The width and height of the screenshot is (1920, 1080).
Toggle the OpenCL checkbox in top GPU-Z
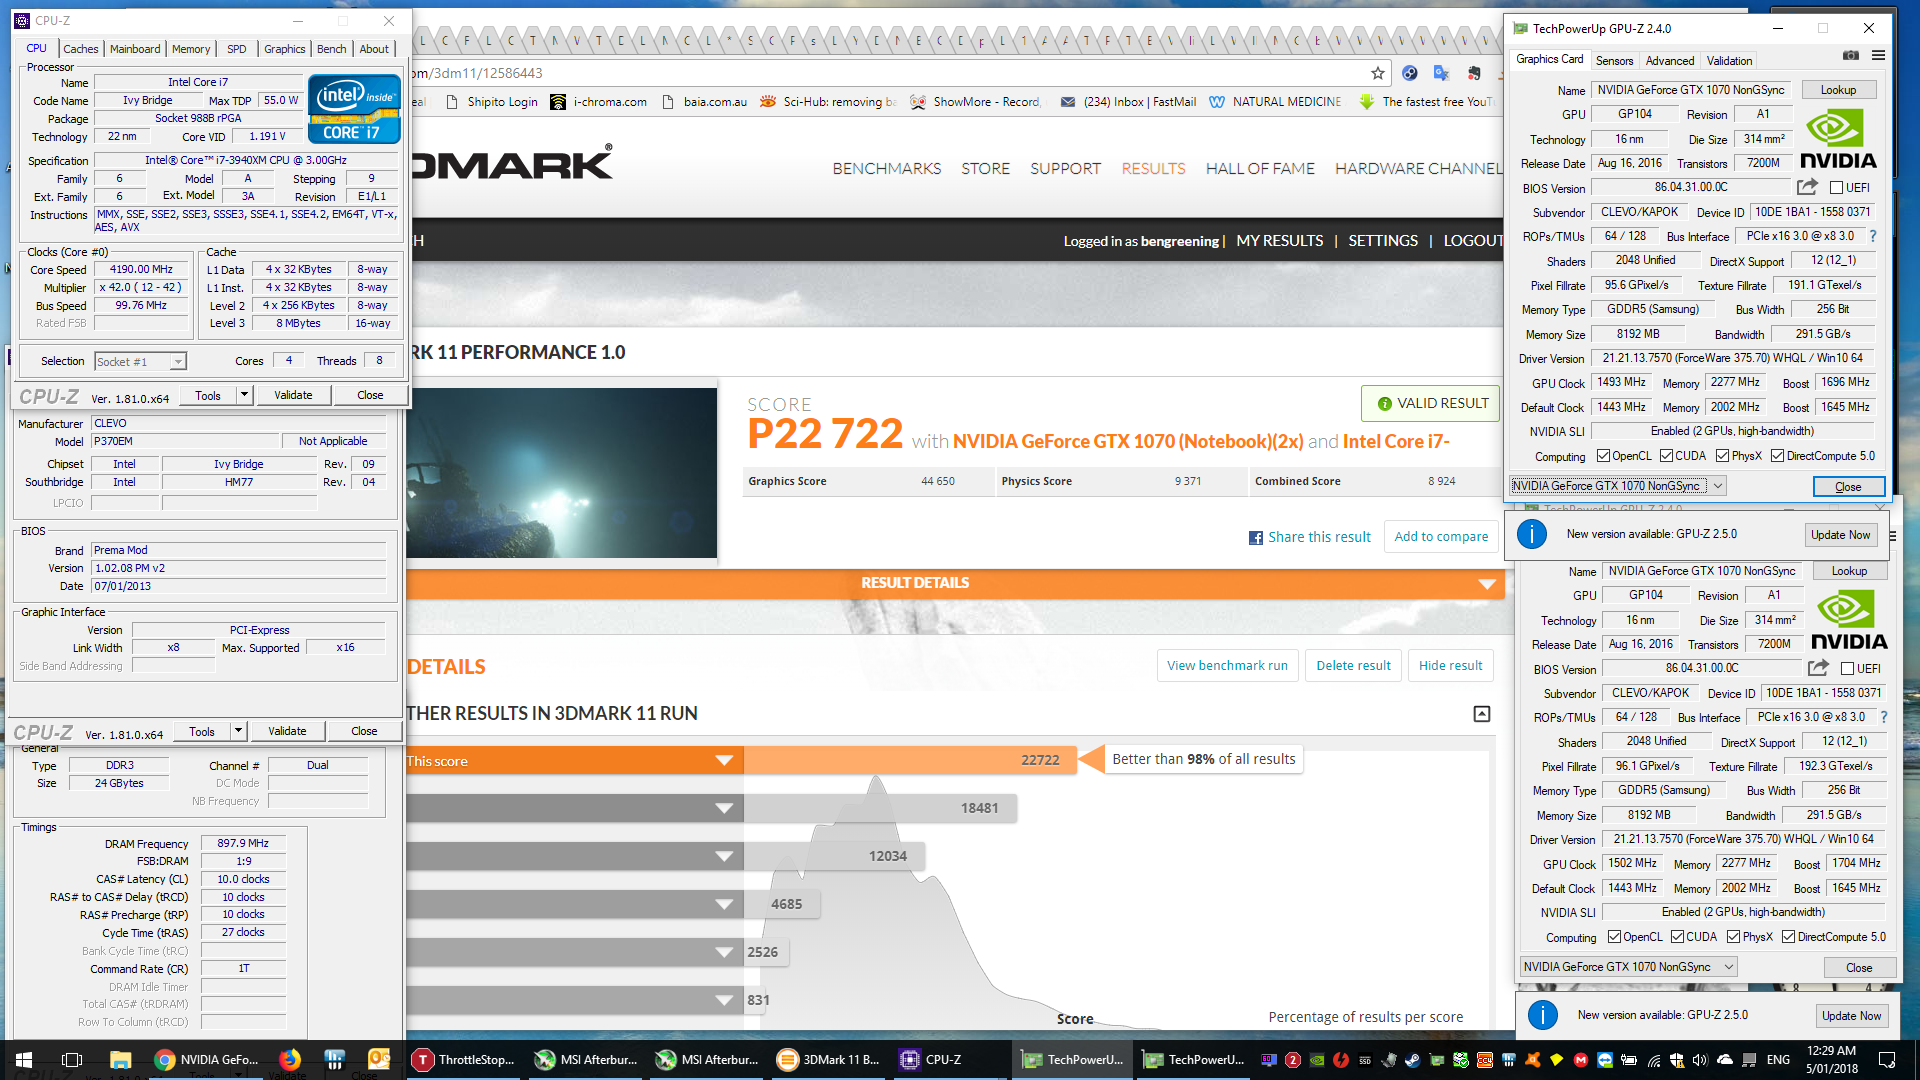[x=1603, y=456]
